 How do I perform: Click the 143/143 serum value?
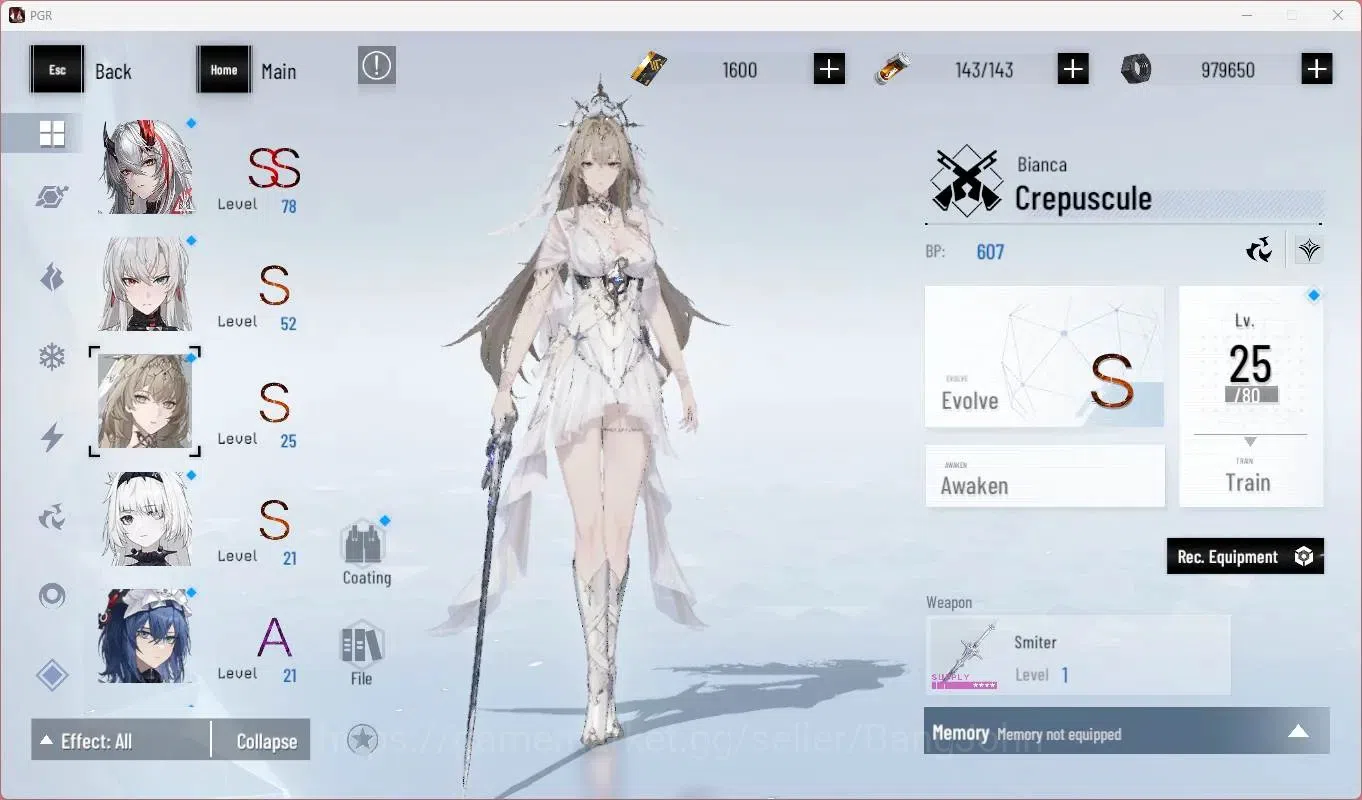tap(984, 70)
